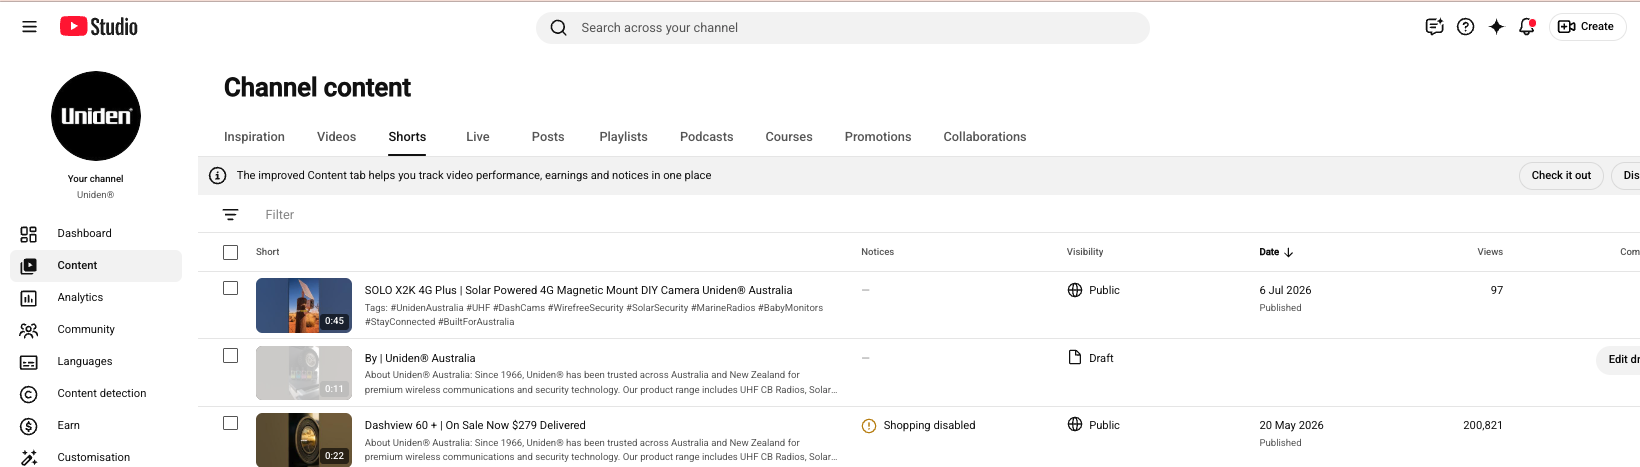Tick checkbox for Dashview 60 + short
The width and height of the screenshot is (1640, 467).
(231, 423)
